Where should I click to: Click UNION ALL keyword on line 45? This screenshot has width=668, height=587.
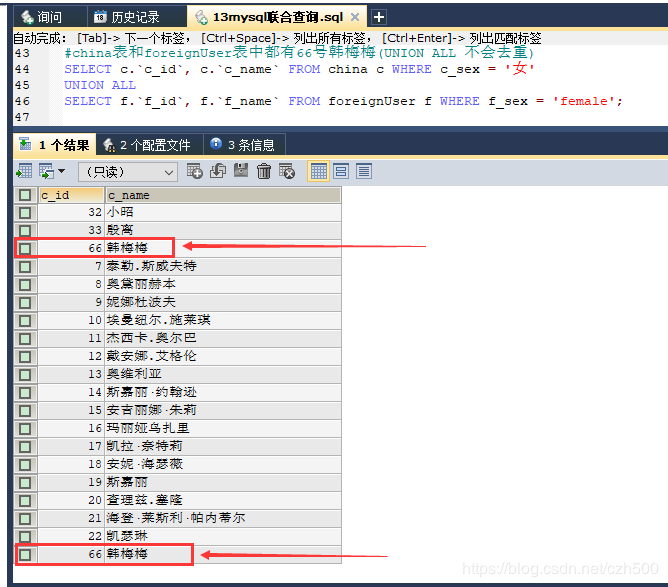click(100, 85)
